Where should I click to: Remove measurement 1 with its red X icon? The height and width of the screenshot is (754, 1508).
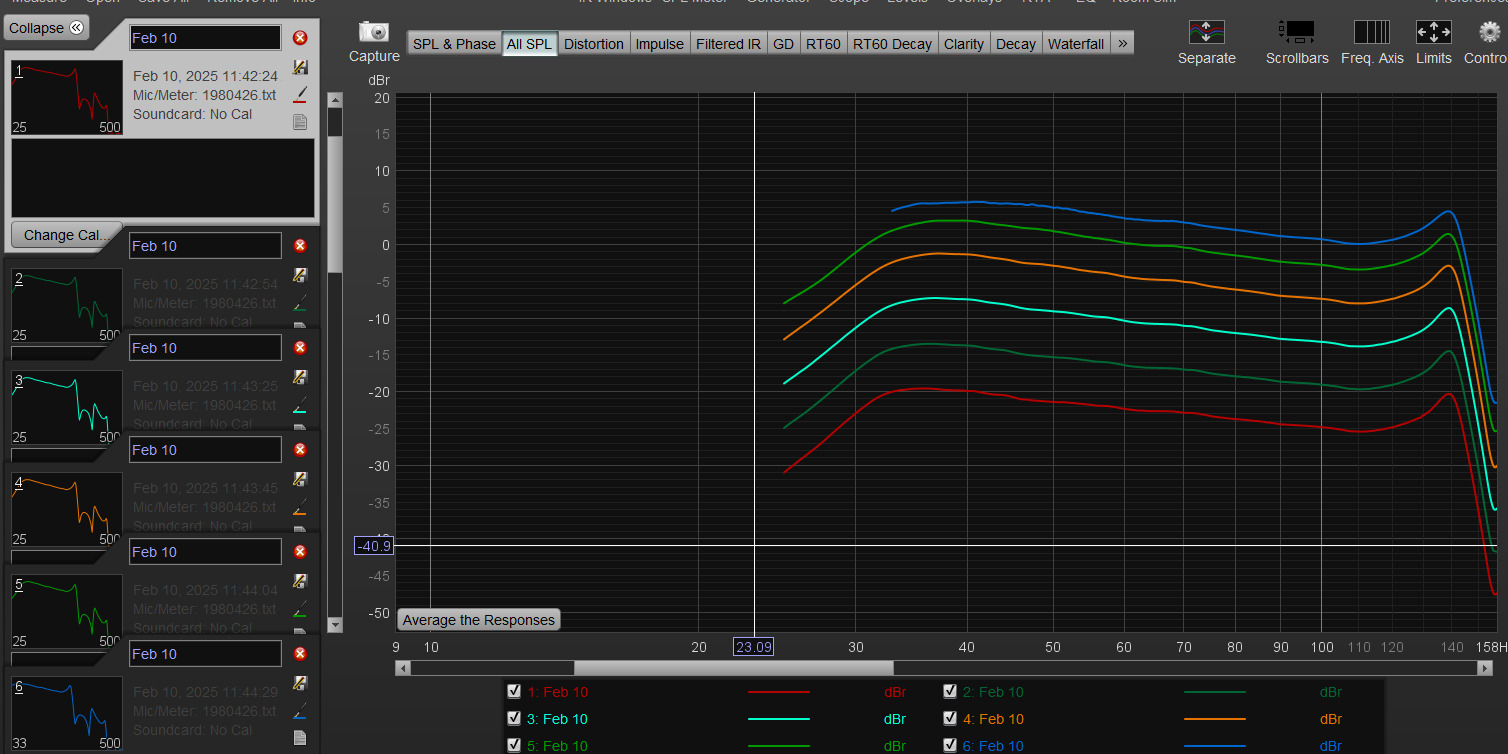pos(300,38)
